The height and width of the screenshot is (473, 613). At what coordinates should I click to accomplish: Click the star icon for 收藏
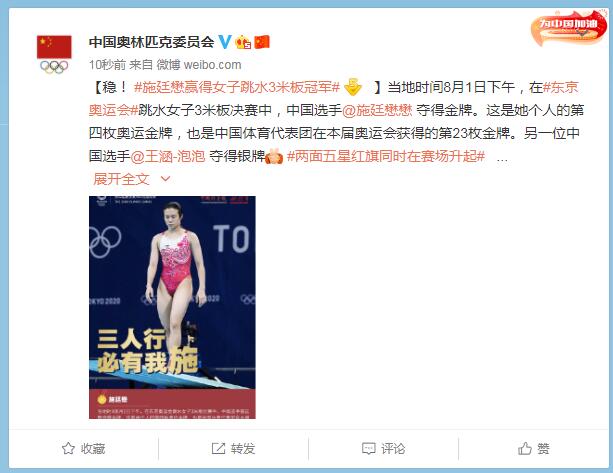click(68, 448)
